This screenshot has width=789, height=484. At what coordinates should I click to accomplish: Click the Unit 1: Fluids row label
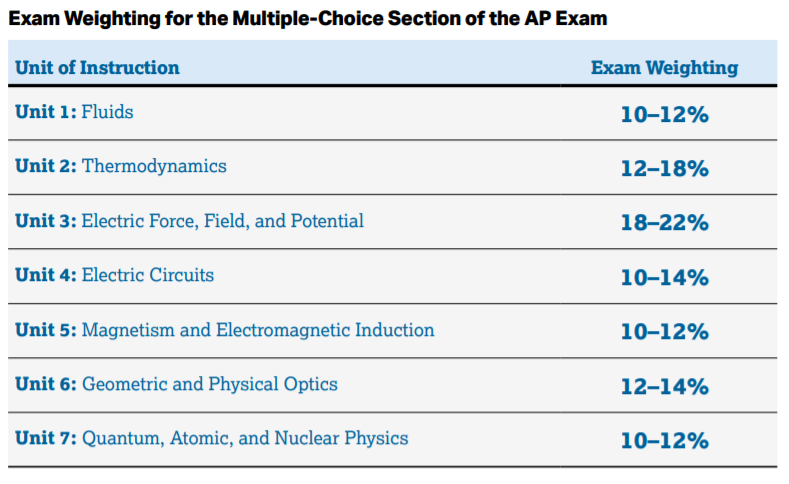pos(74,112)
